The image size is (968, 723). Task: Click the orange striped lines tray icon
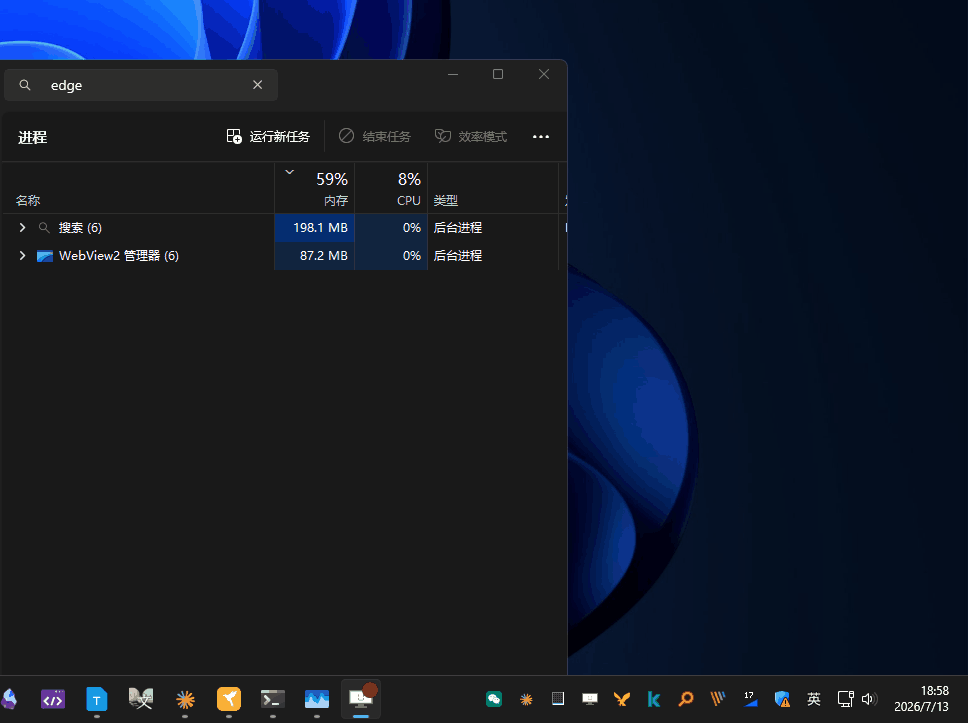coord(717,698)
